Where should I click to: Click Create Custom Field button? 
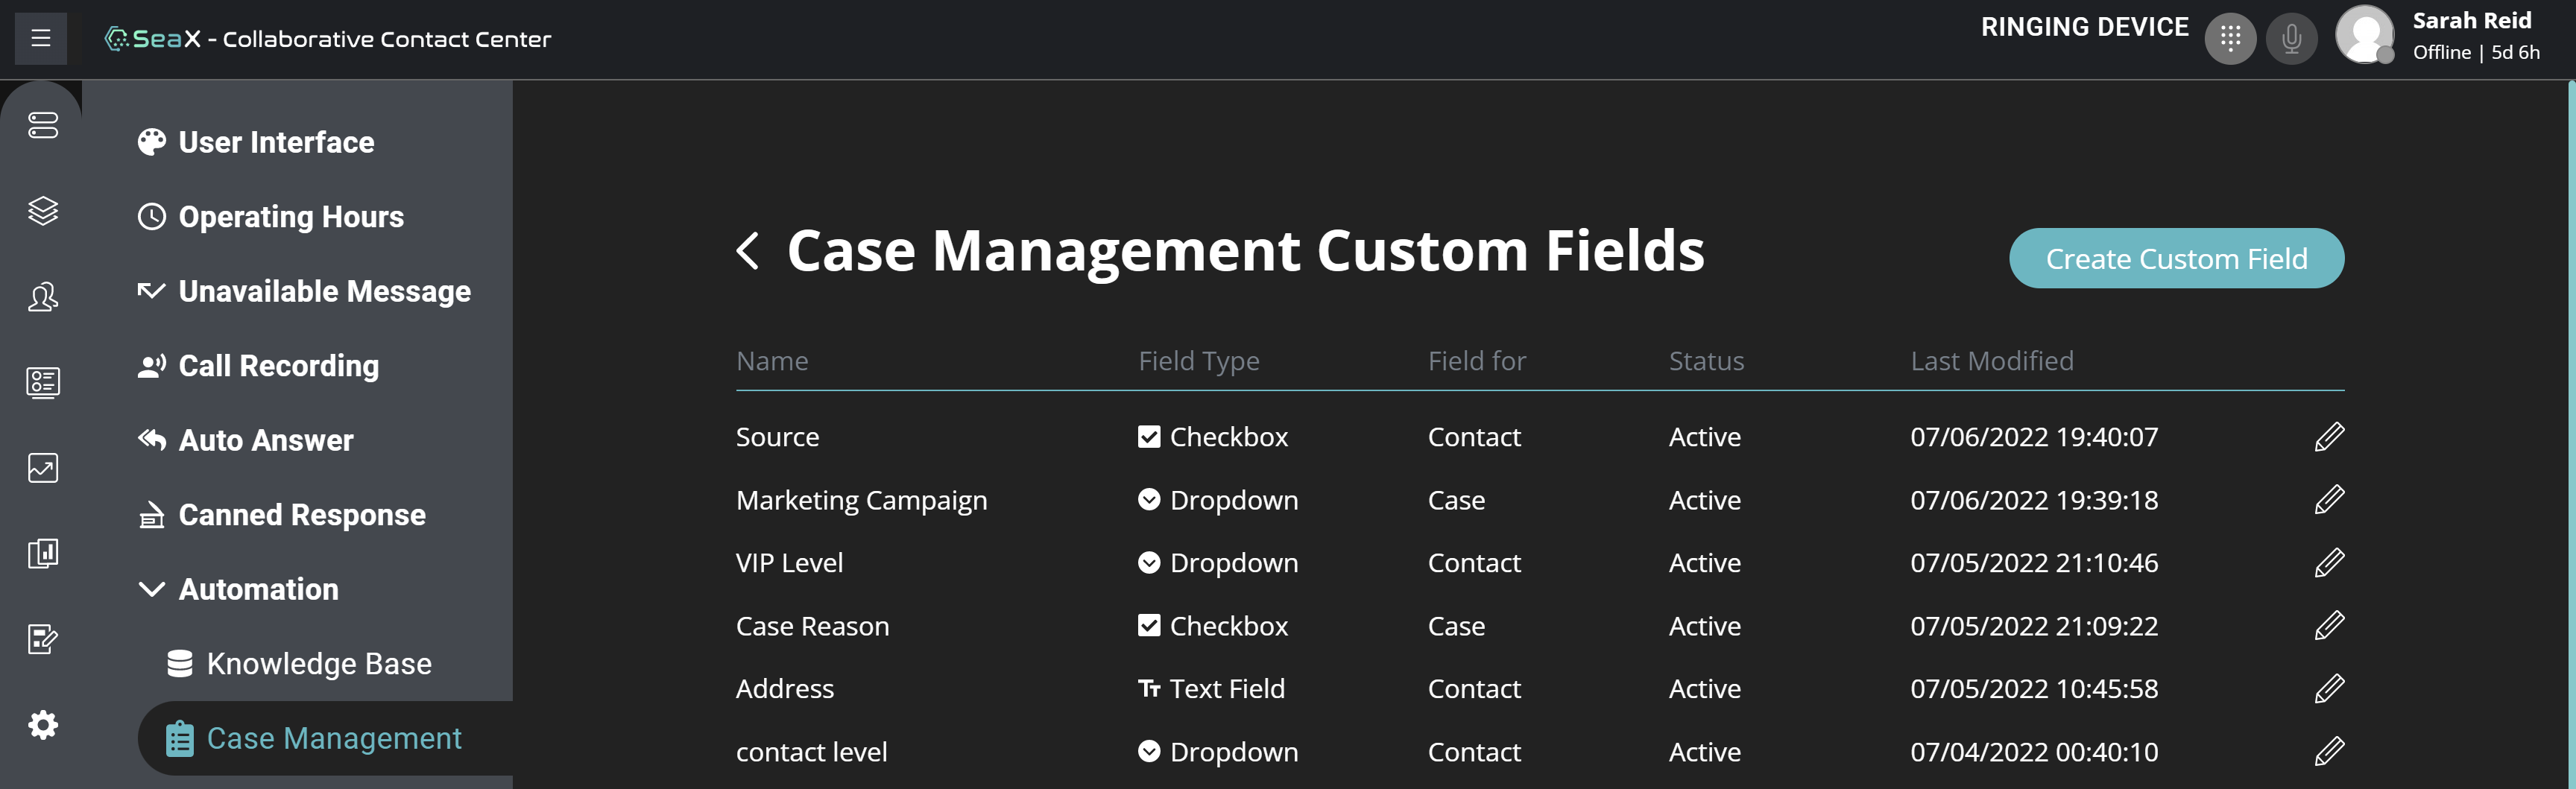(x=2175, y=259)
